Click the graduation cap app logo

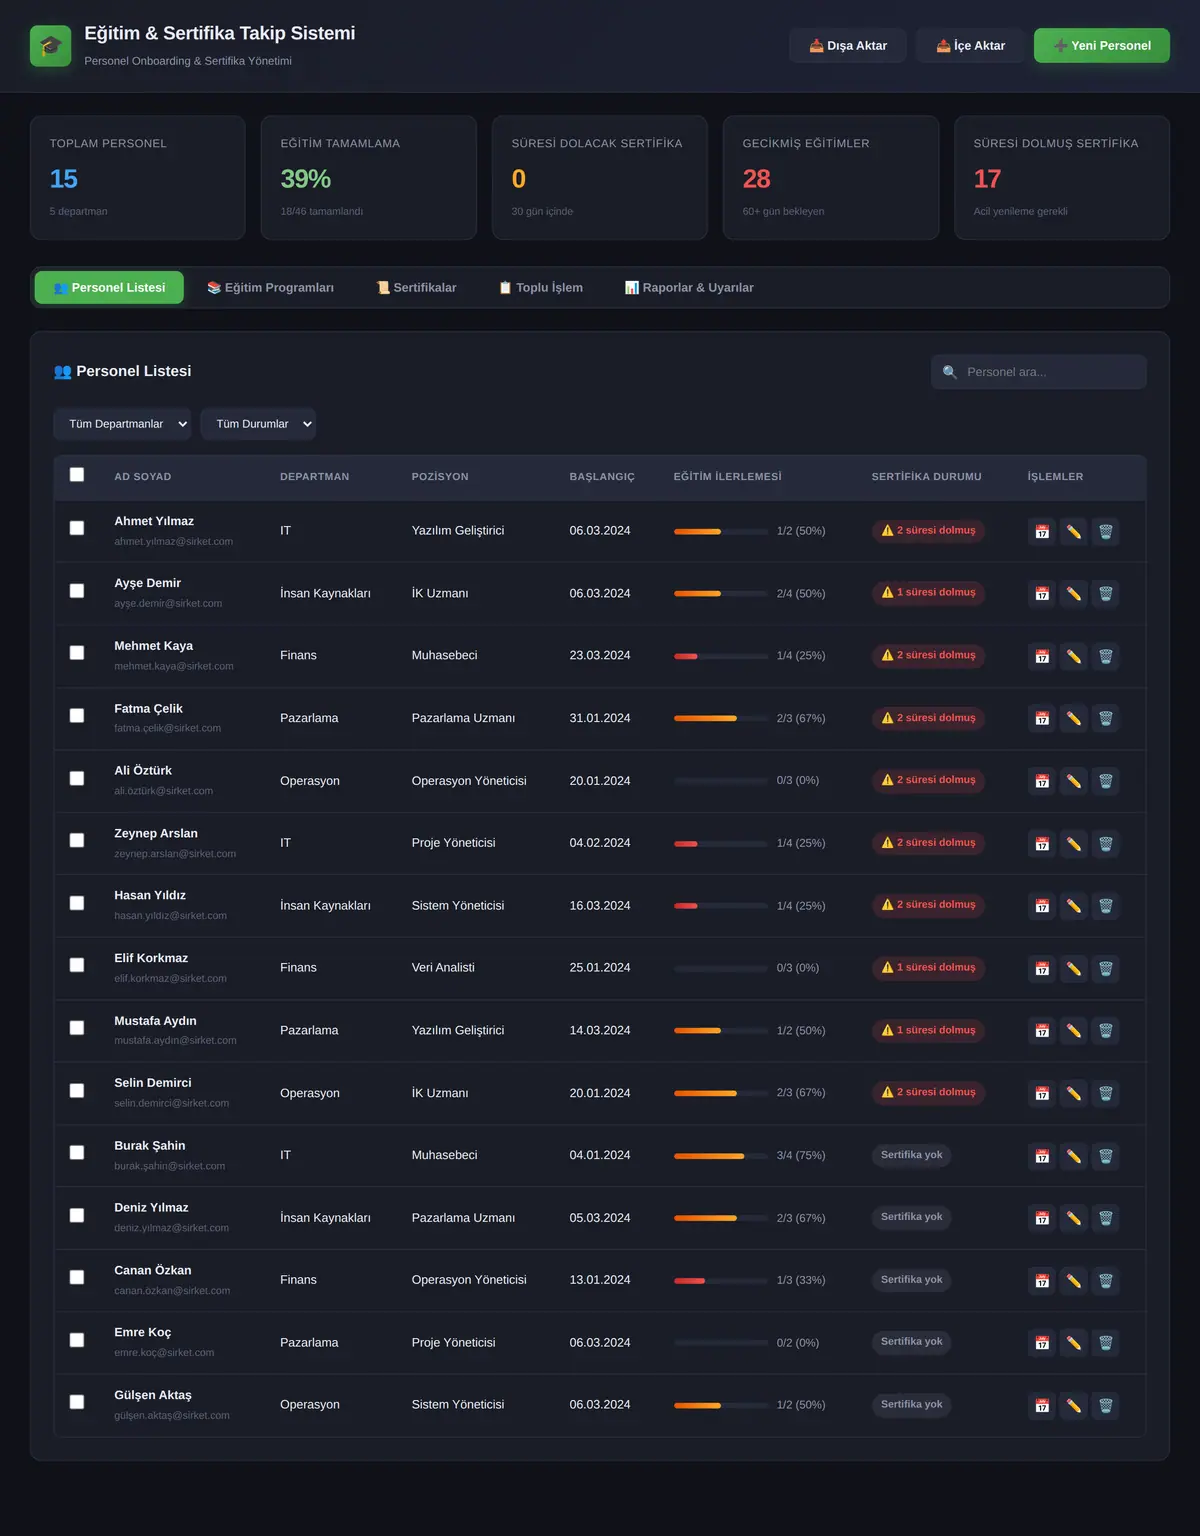(x=51, y=46)
